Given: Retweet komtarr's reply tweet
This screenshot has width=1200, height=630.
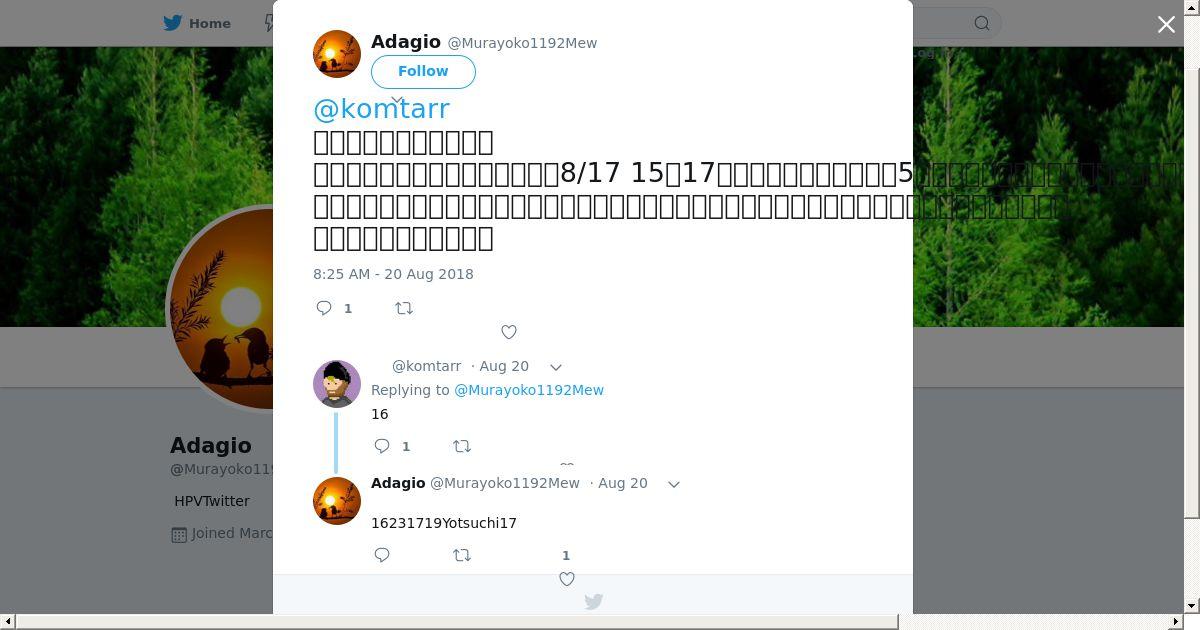Looking at the screenshot, I should (x=462, y=446).
